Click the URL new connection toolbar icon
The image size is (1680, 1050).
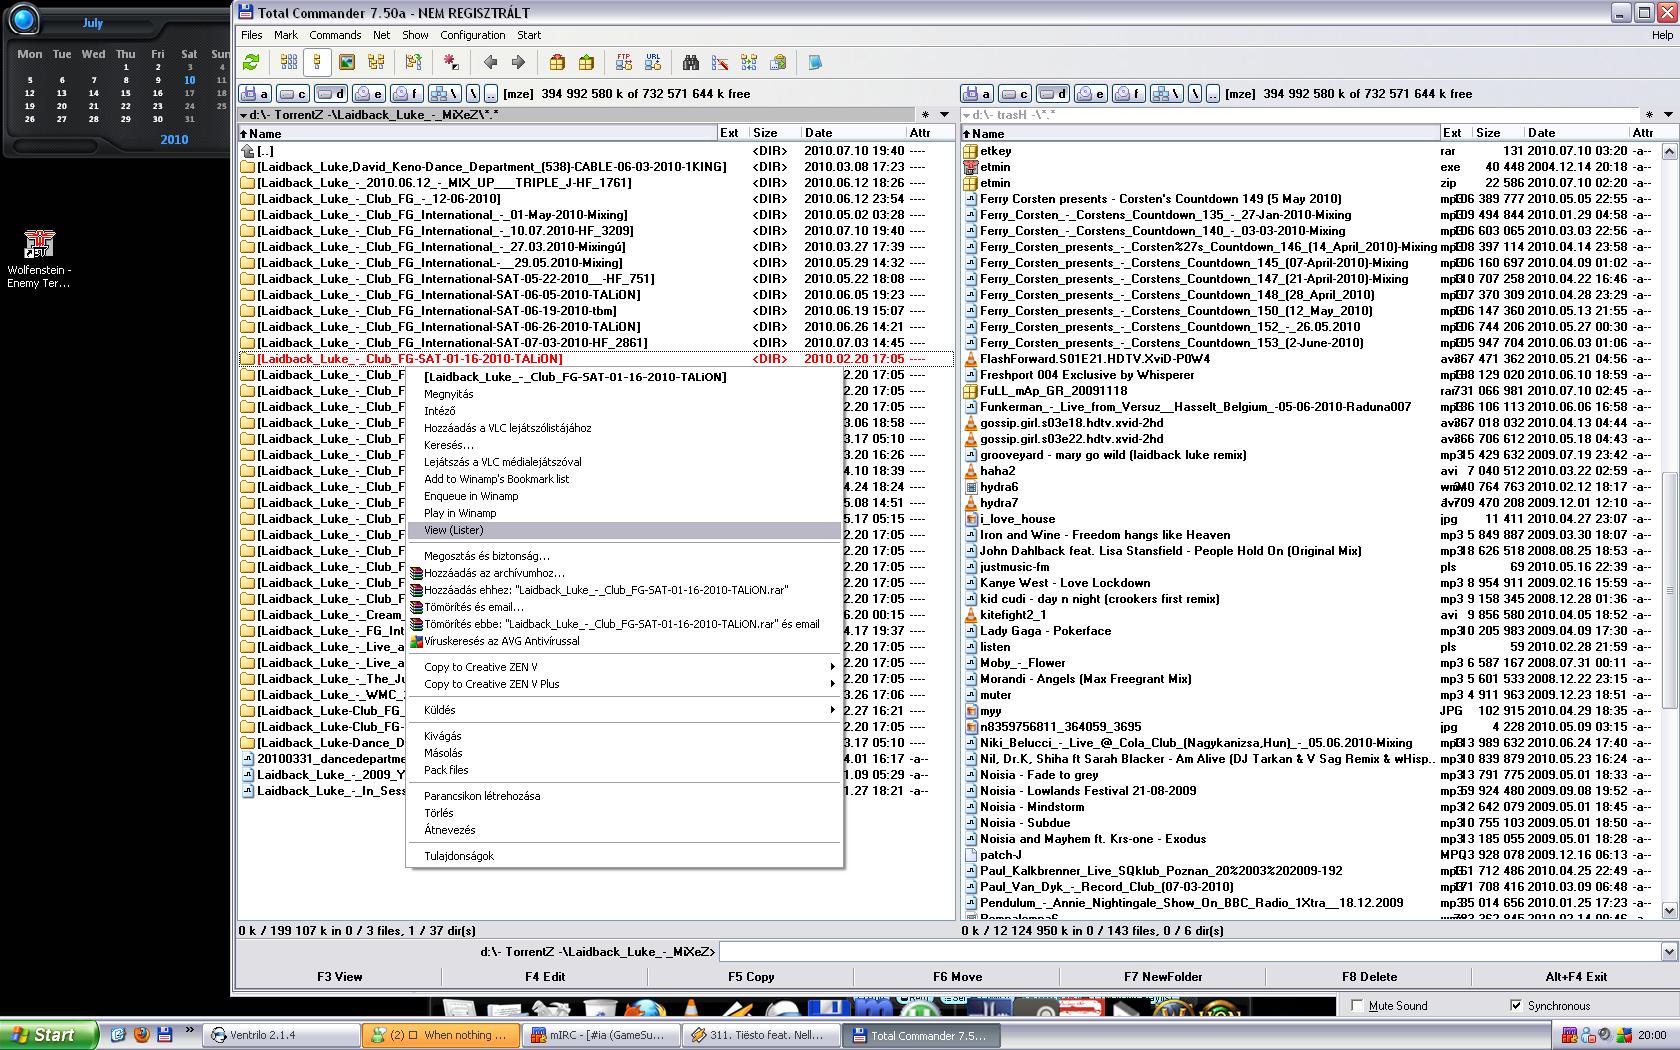[653, 63]
